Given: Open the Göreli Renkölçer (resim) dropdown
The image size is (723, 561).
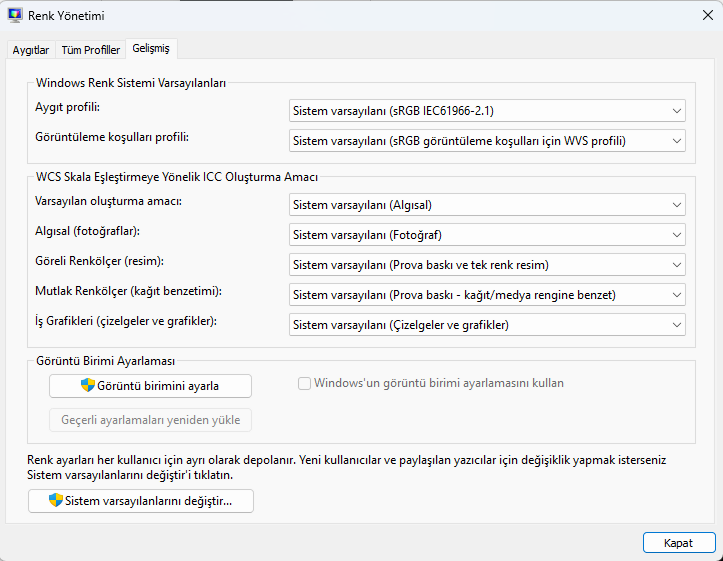Looking at the screenshot, I should pyautogui.click(x=487, y=265).
